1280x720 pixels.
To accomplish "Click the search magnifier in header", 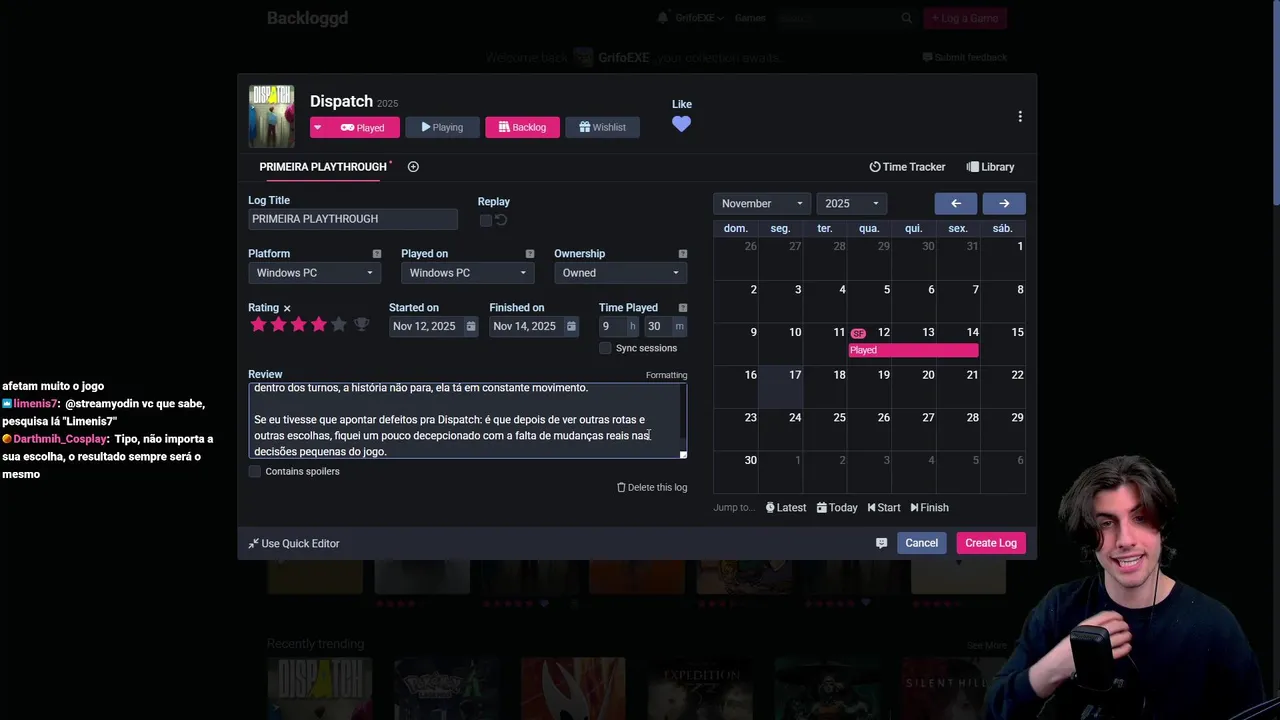I will tap(907, 18).
